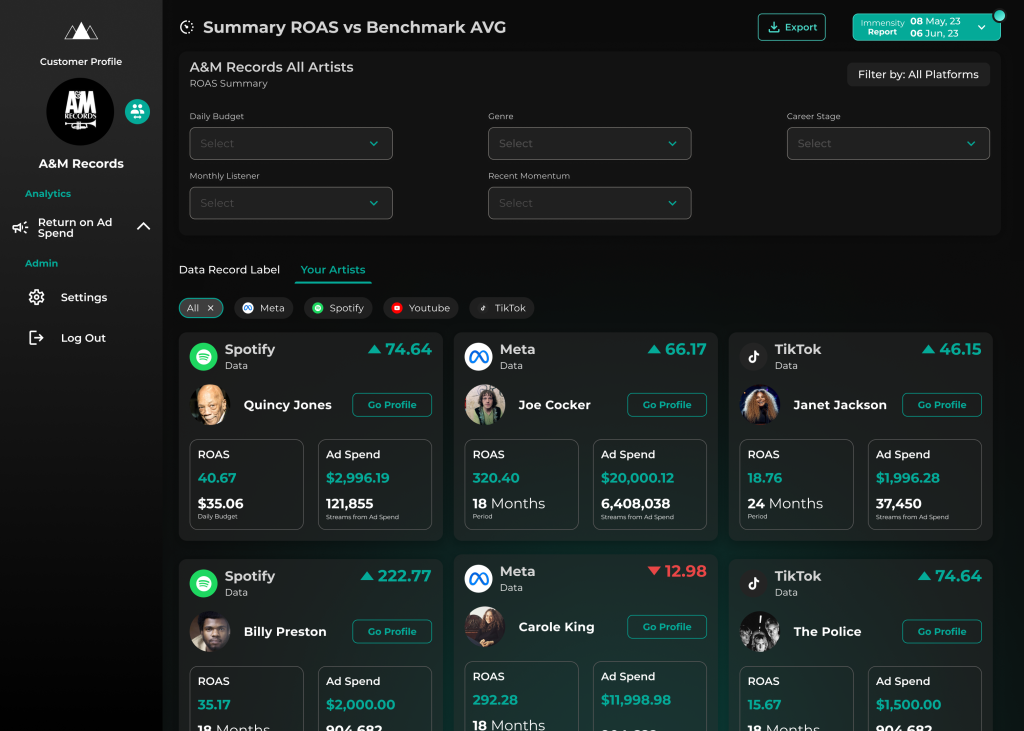The height and width of the screenshot is (731, 1024).
Task: Click Spotify logo on Quincy Jones card
Action: point(204,357)
